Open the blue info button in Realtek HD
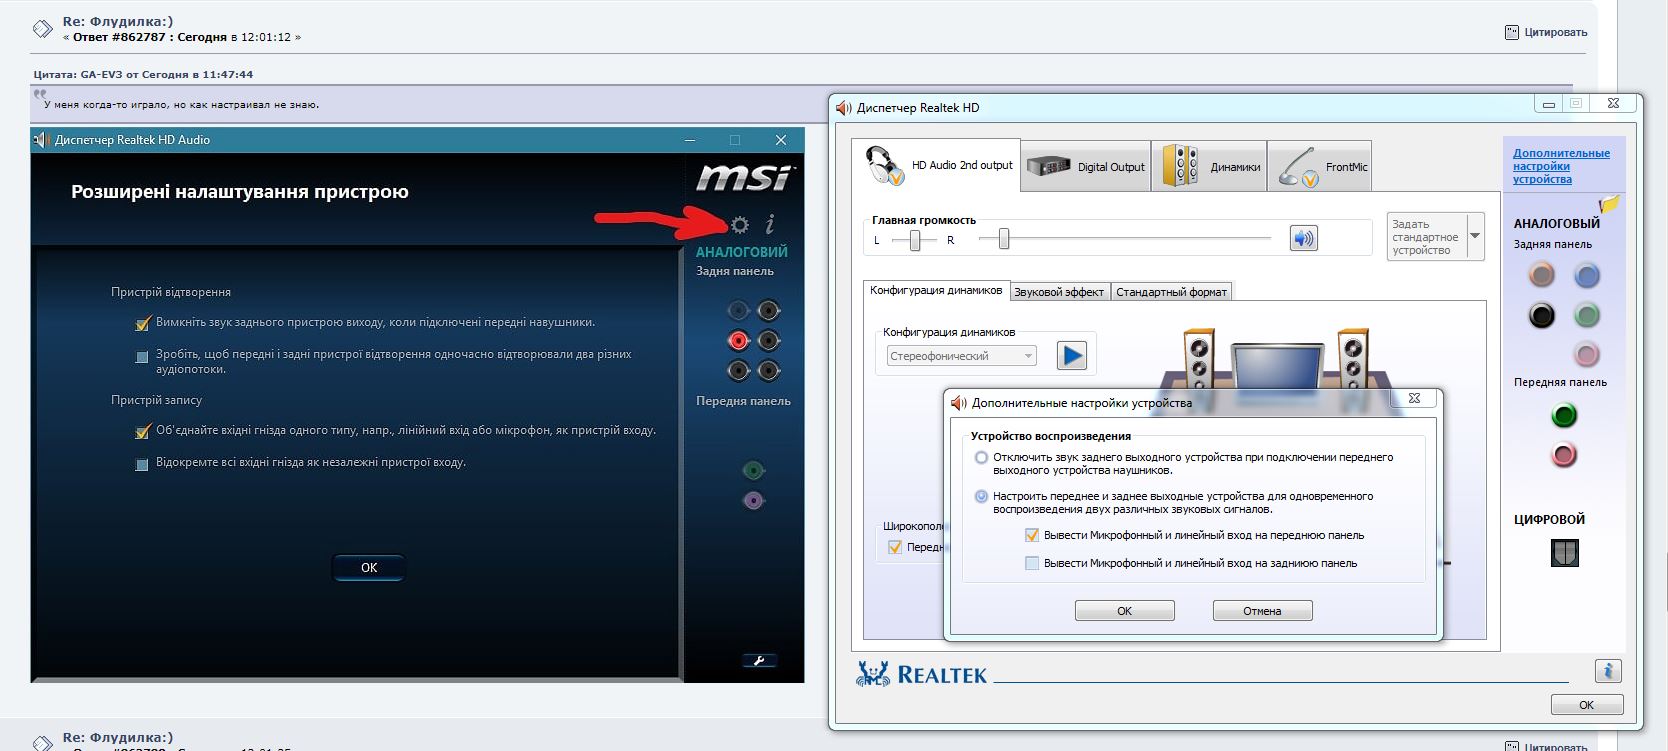 tap(1608, 670)
